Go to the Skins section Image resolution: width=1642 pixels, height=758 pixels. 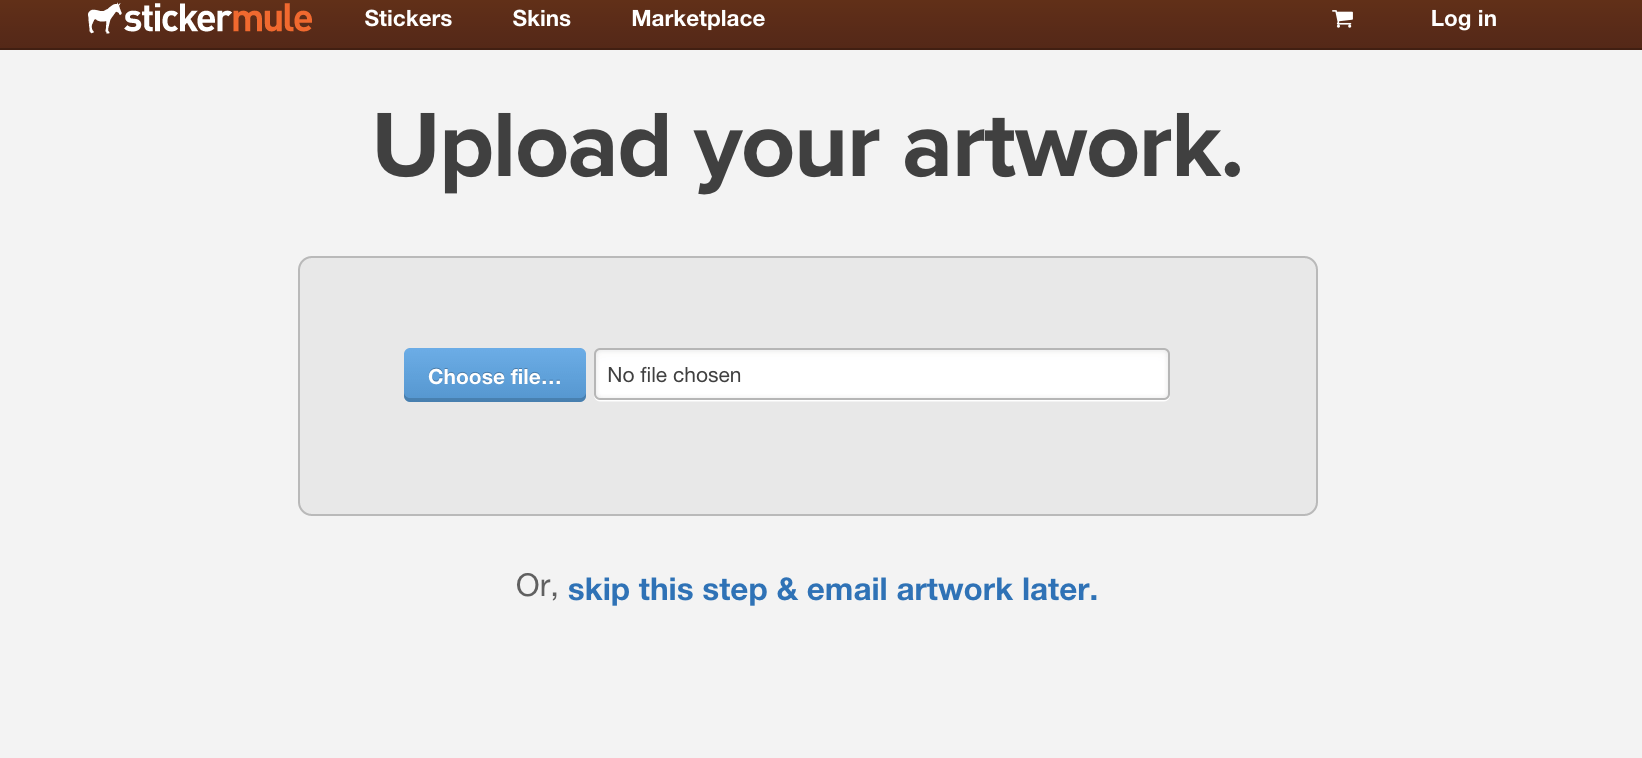541,19
